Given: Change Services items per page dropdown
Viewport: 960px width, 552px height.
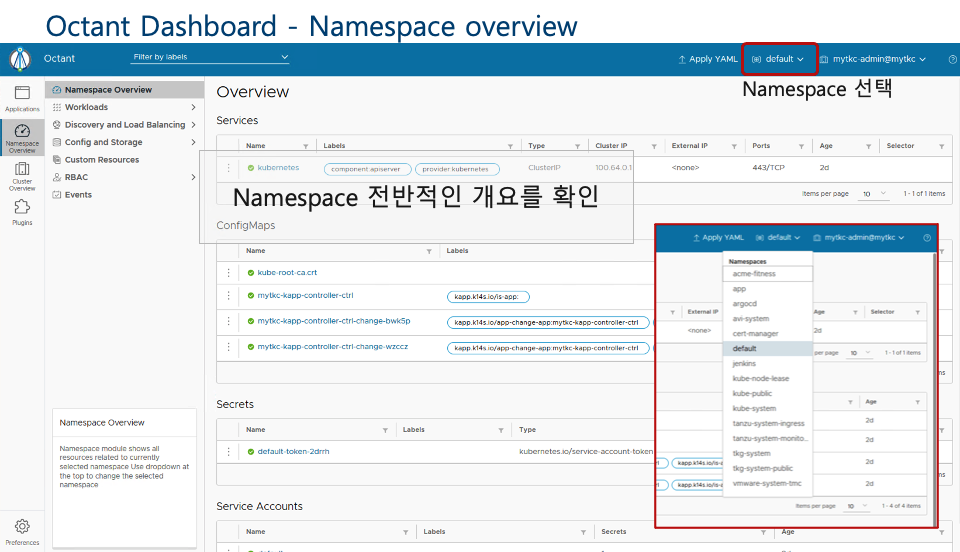Looking at the screenshot, I should pos(874,194).
